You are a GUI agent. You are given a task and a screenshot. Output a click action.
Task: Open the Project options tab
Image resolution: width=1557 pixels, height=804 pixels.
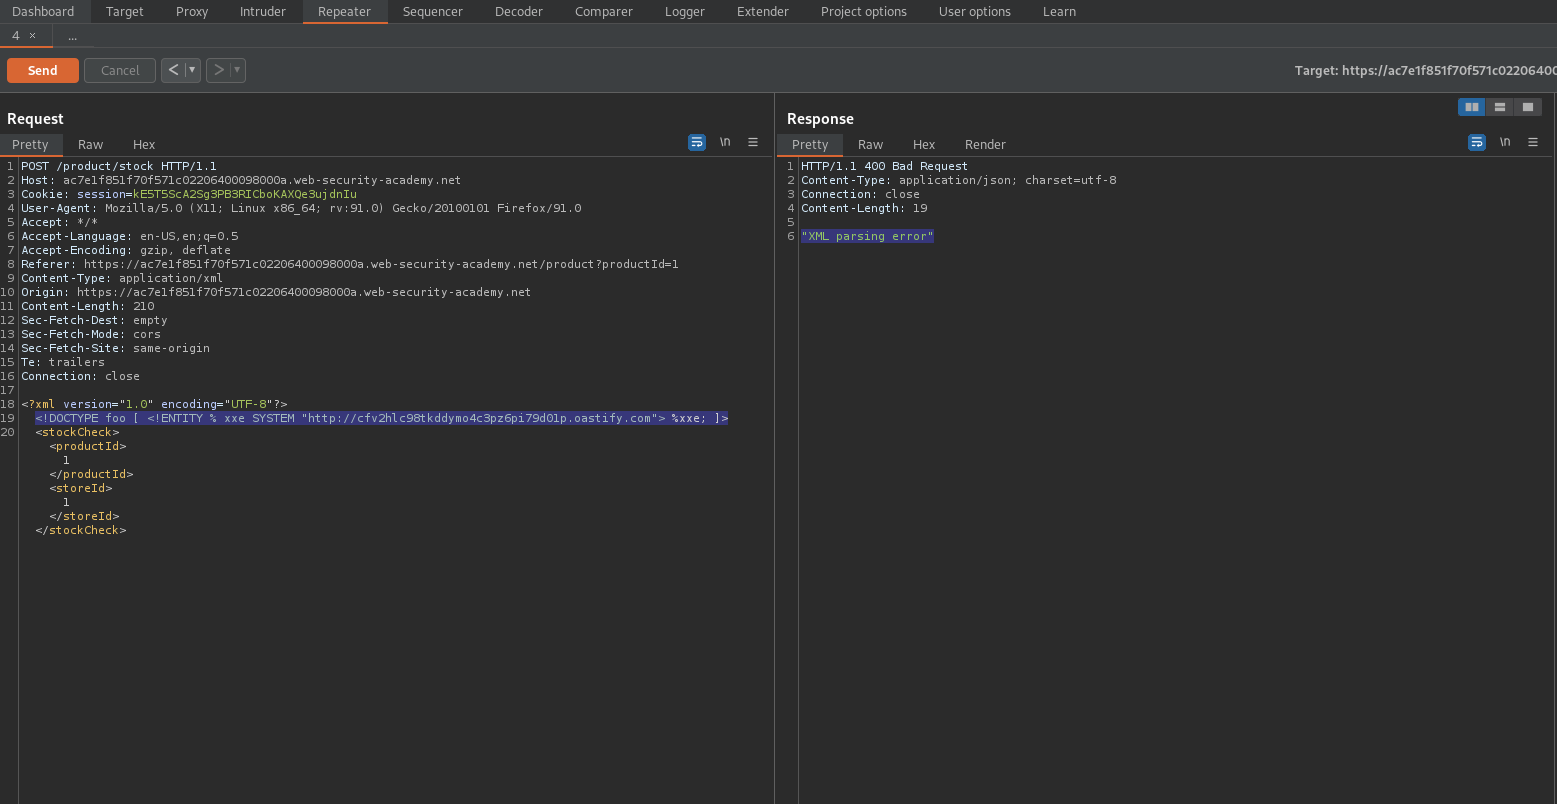tap(864, 12)
